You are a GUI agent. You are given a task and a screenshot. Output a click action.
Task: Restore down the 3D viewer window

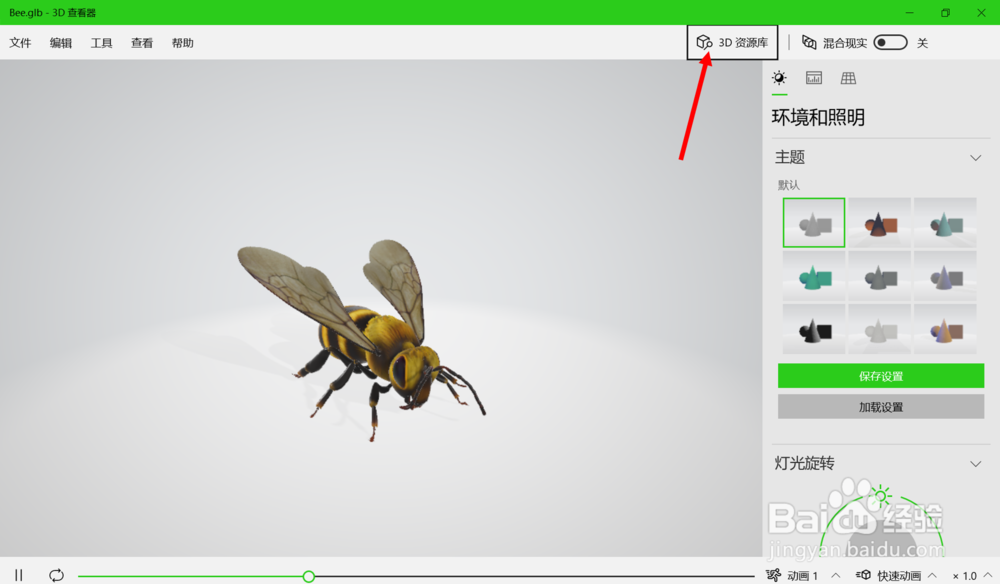coord(945,13)
